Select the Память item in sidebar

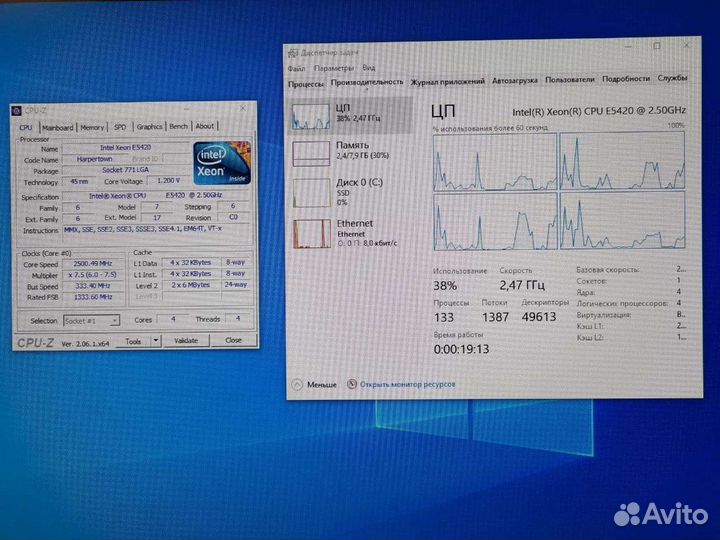(x=351, y=152)
